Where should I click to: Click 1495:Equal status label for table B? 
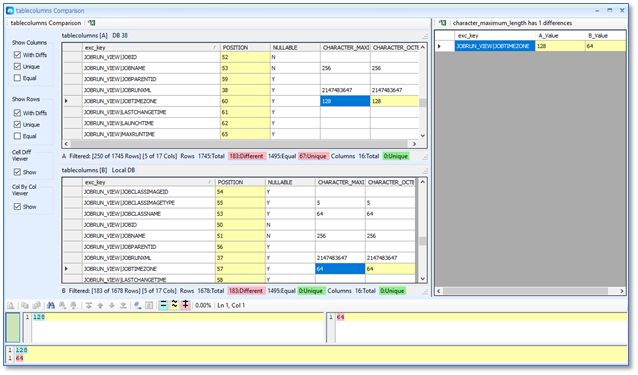coord(281,291)
